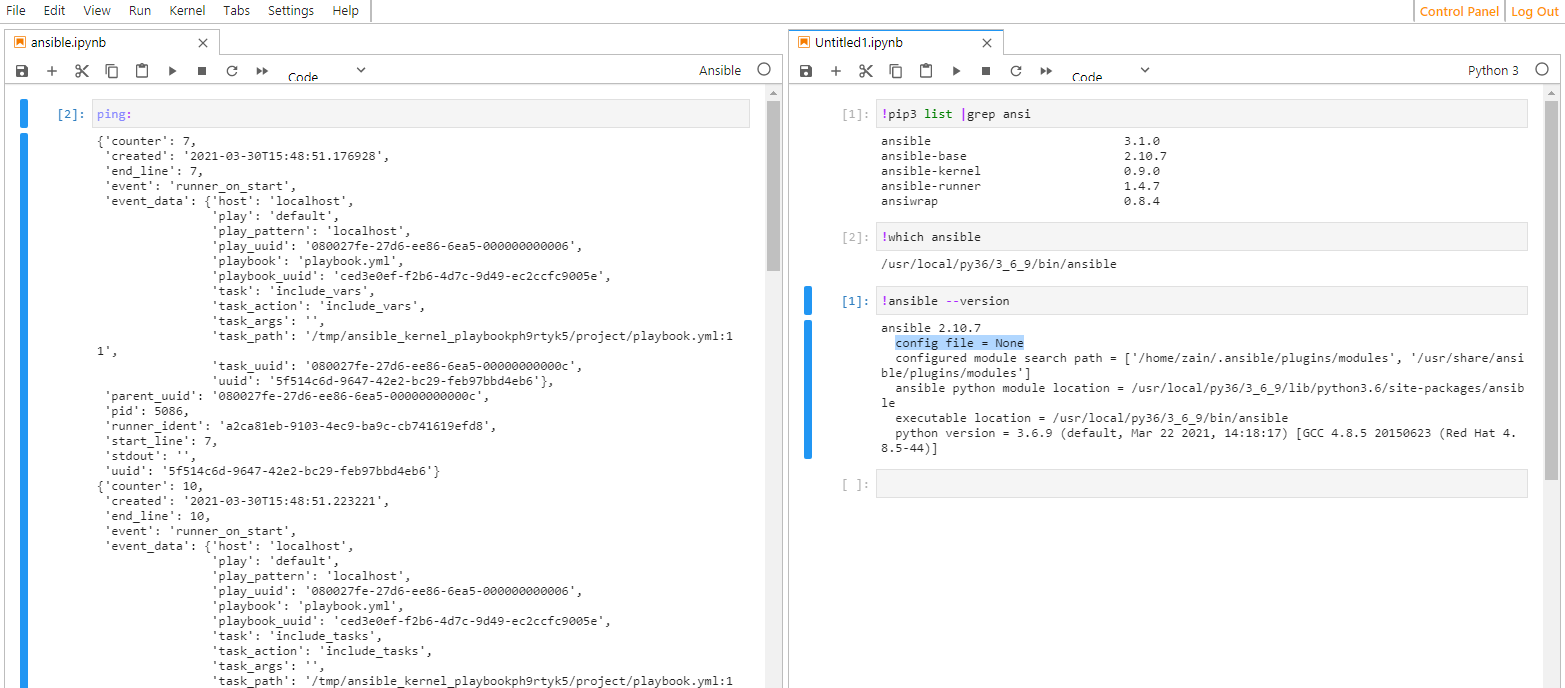1565x688 pixels.
Task: Click the Log Out link
Action: pyautogui.click(x=1534, y=11)
